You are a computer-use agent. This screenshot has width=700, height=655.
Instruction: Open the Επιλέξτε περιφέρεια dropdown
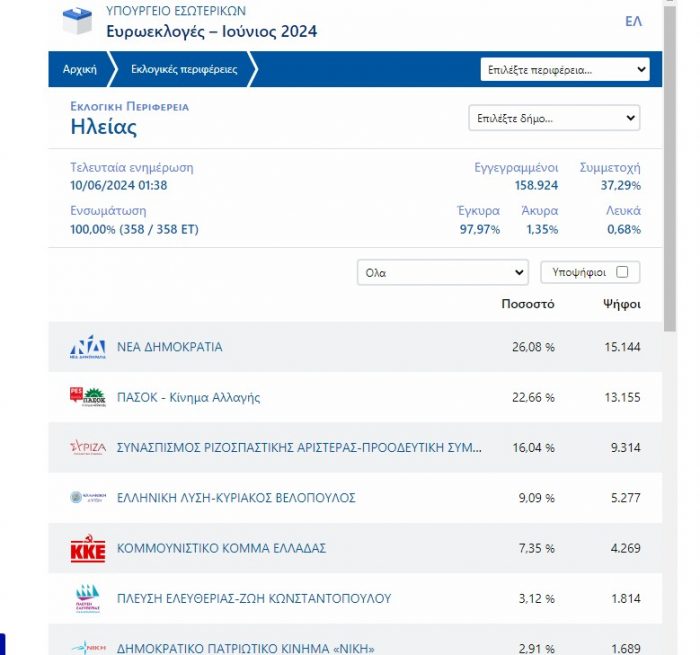tap(564, 70)
